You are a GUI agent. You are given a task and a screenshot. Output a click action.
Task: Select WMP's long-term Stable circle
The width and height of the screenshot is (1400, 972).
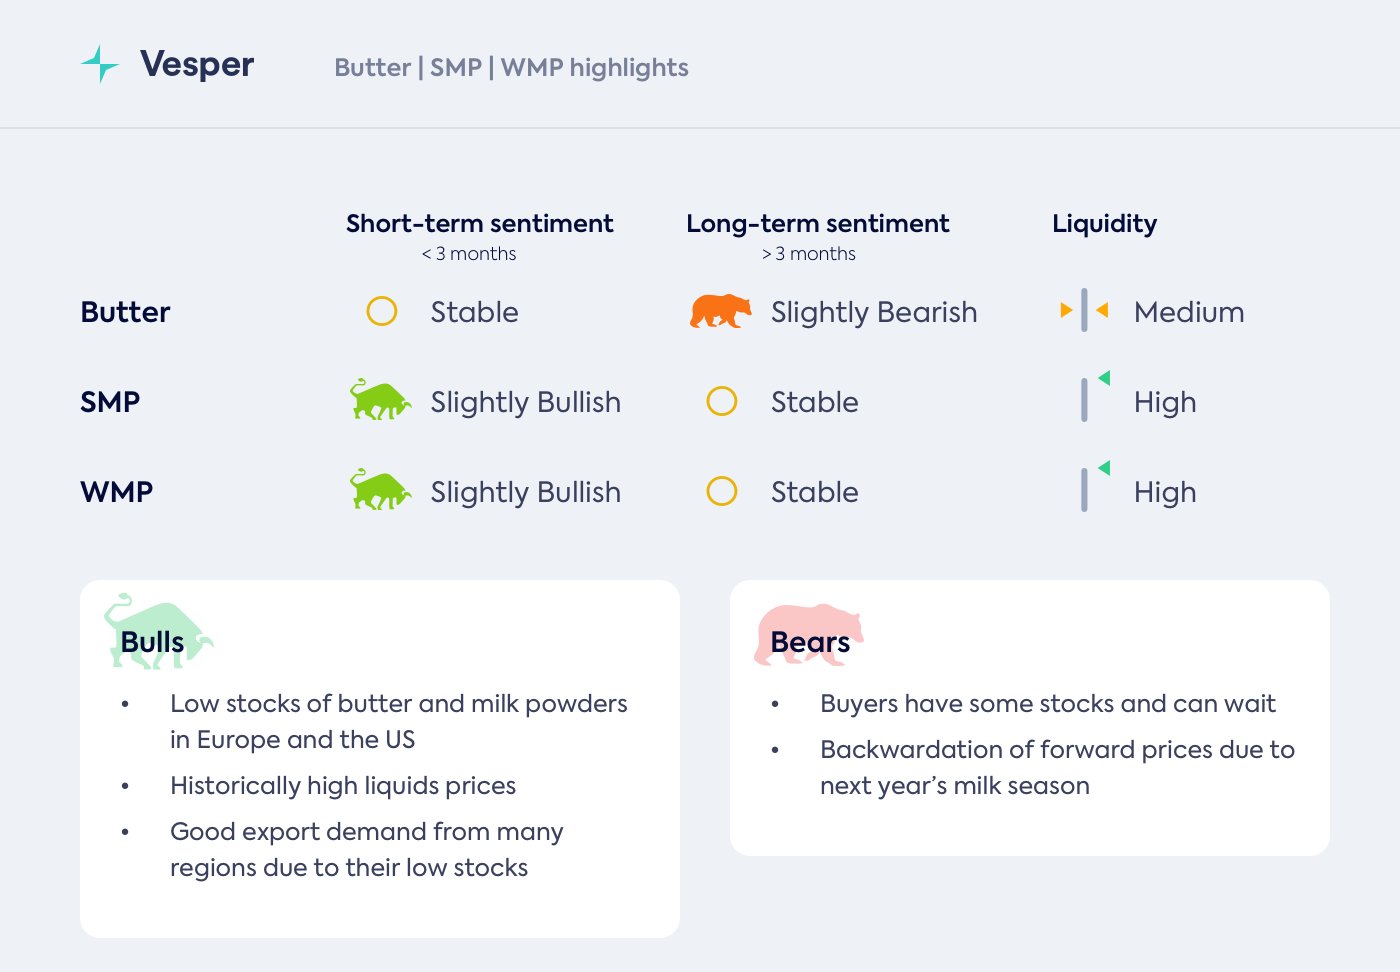pos(722,491)
